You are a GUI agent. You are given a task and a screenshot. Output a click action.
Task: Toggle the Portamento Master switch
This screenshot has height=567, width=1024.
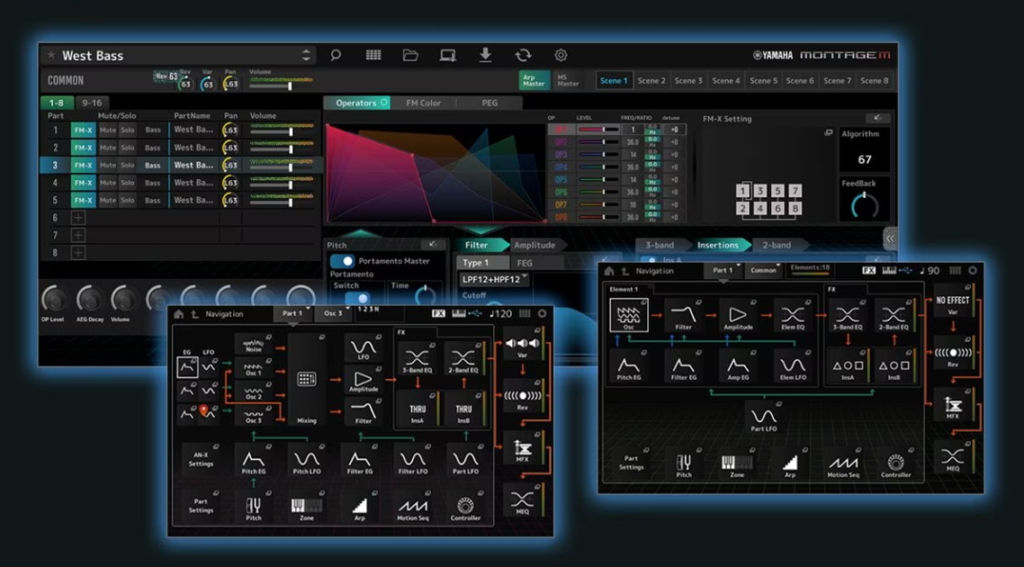[343, 261]
